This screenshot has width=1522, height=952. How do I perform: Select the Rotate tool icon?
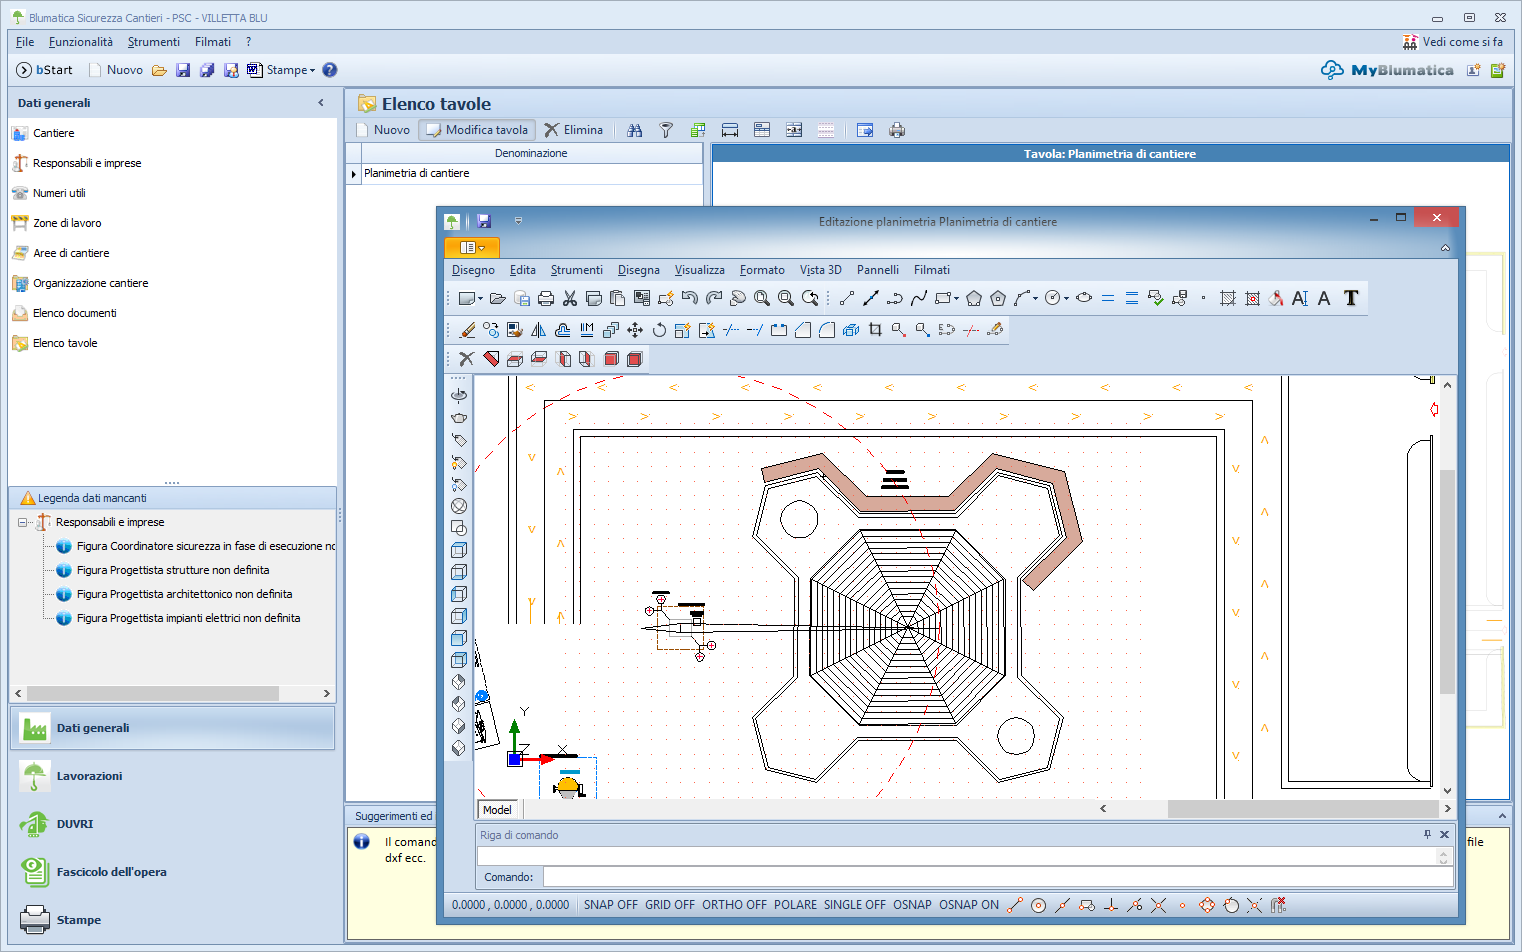tap(659, 330)
